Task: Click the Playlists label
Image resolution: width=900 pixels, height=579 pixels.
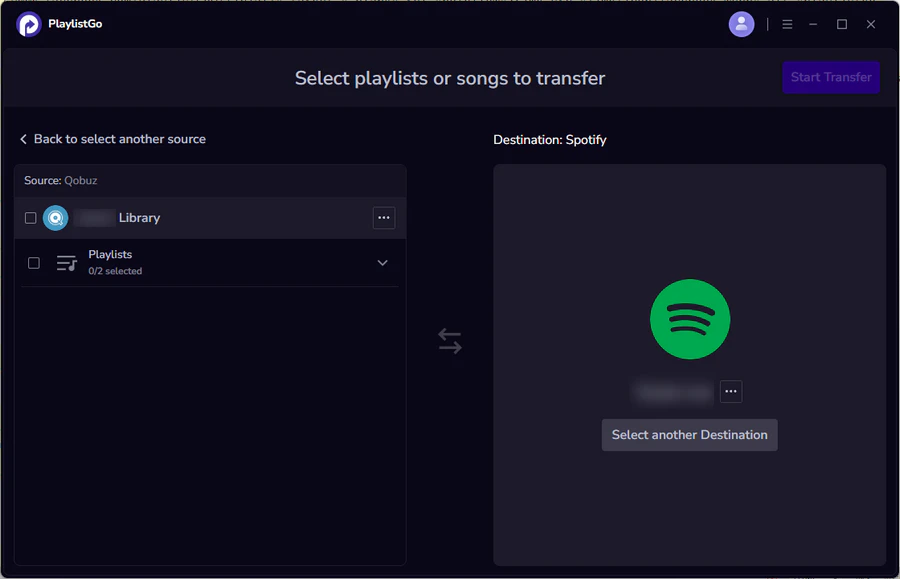Action: [x=110, y=254]
